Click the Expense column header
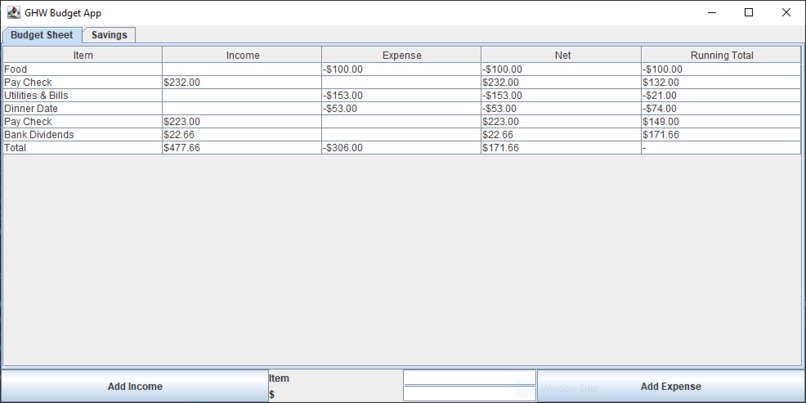 point(401,55)
